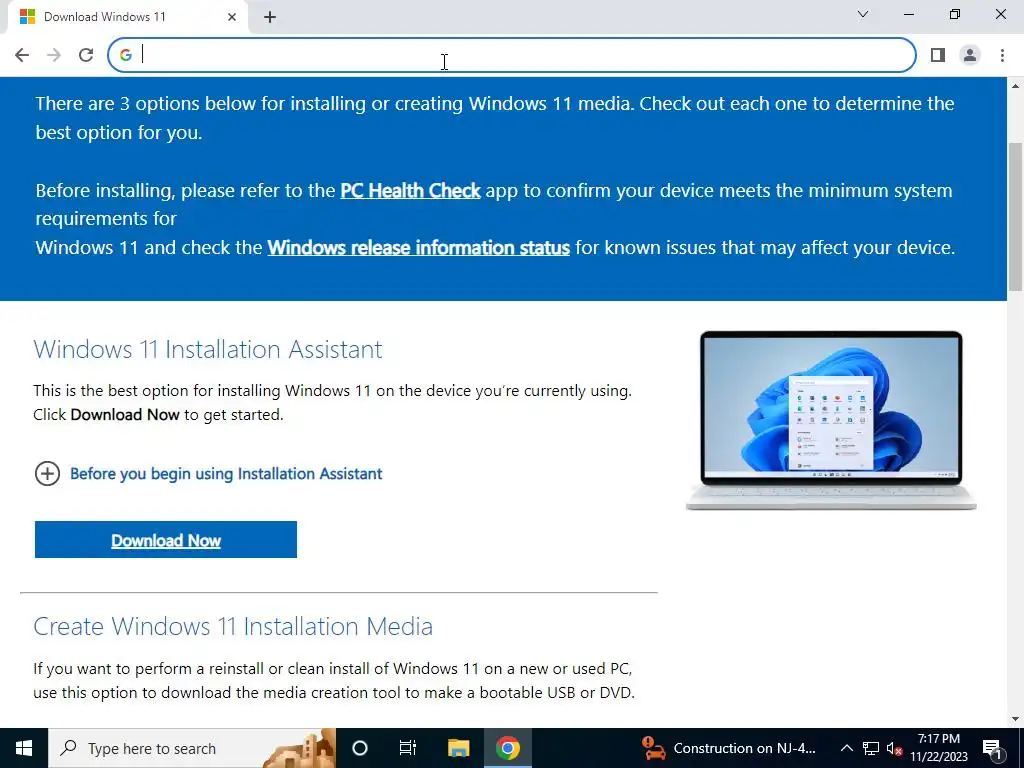
Task: Select the Download Windows 11 tab
Action: 127,17
